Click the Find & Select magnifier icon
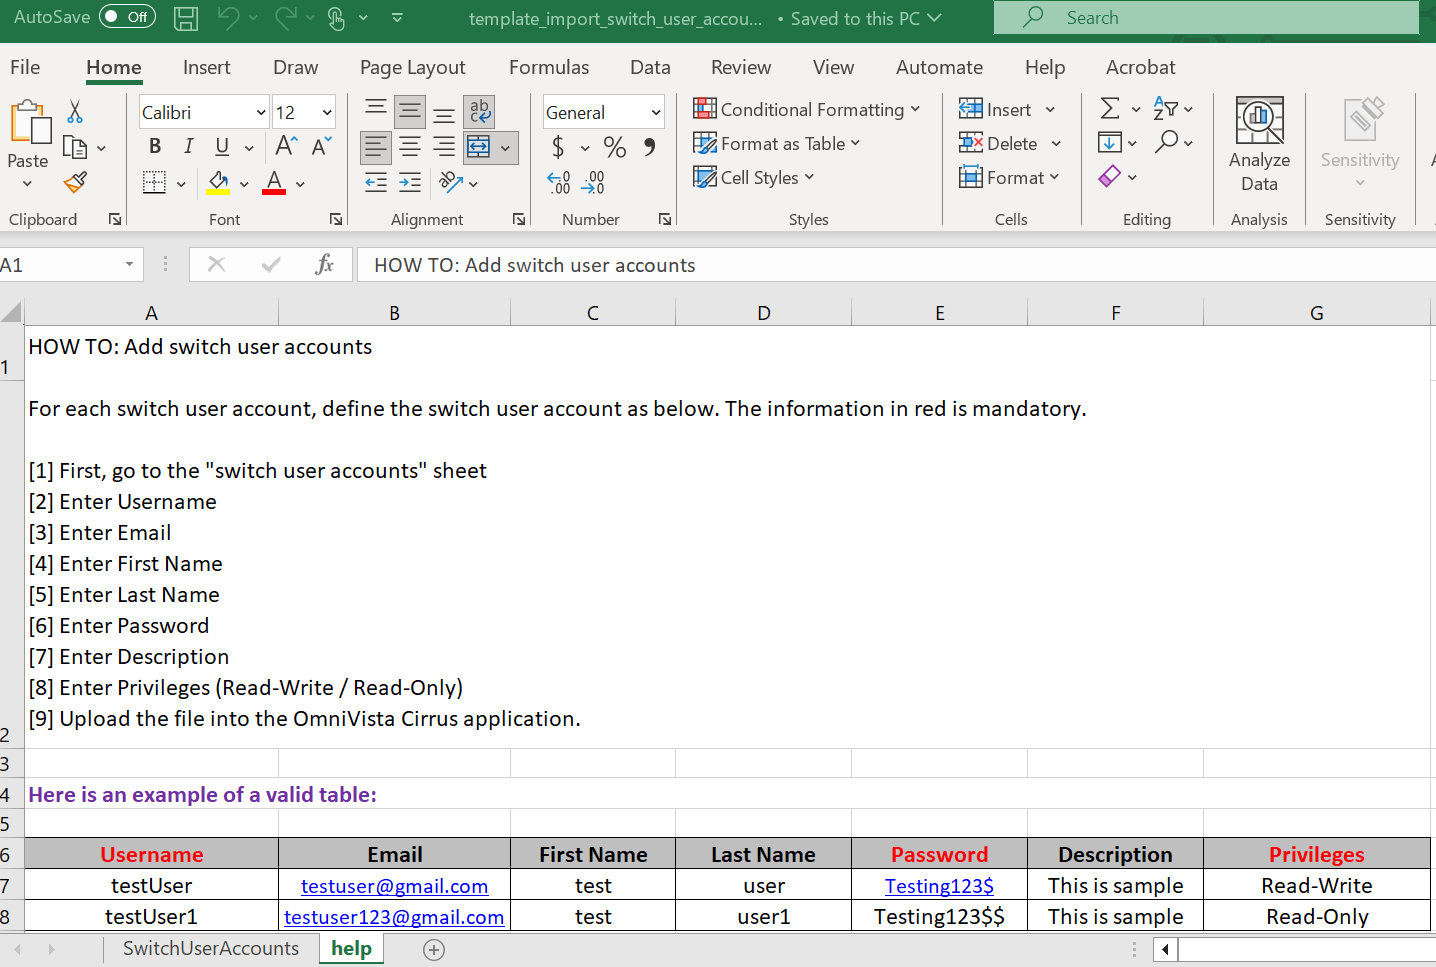Viewport: 1436px width, 967px height. point(1166,142)
